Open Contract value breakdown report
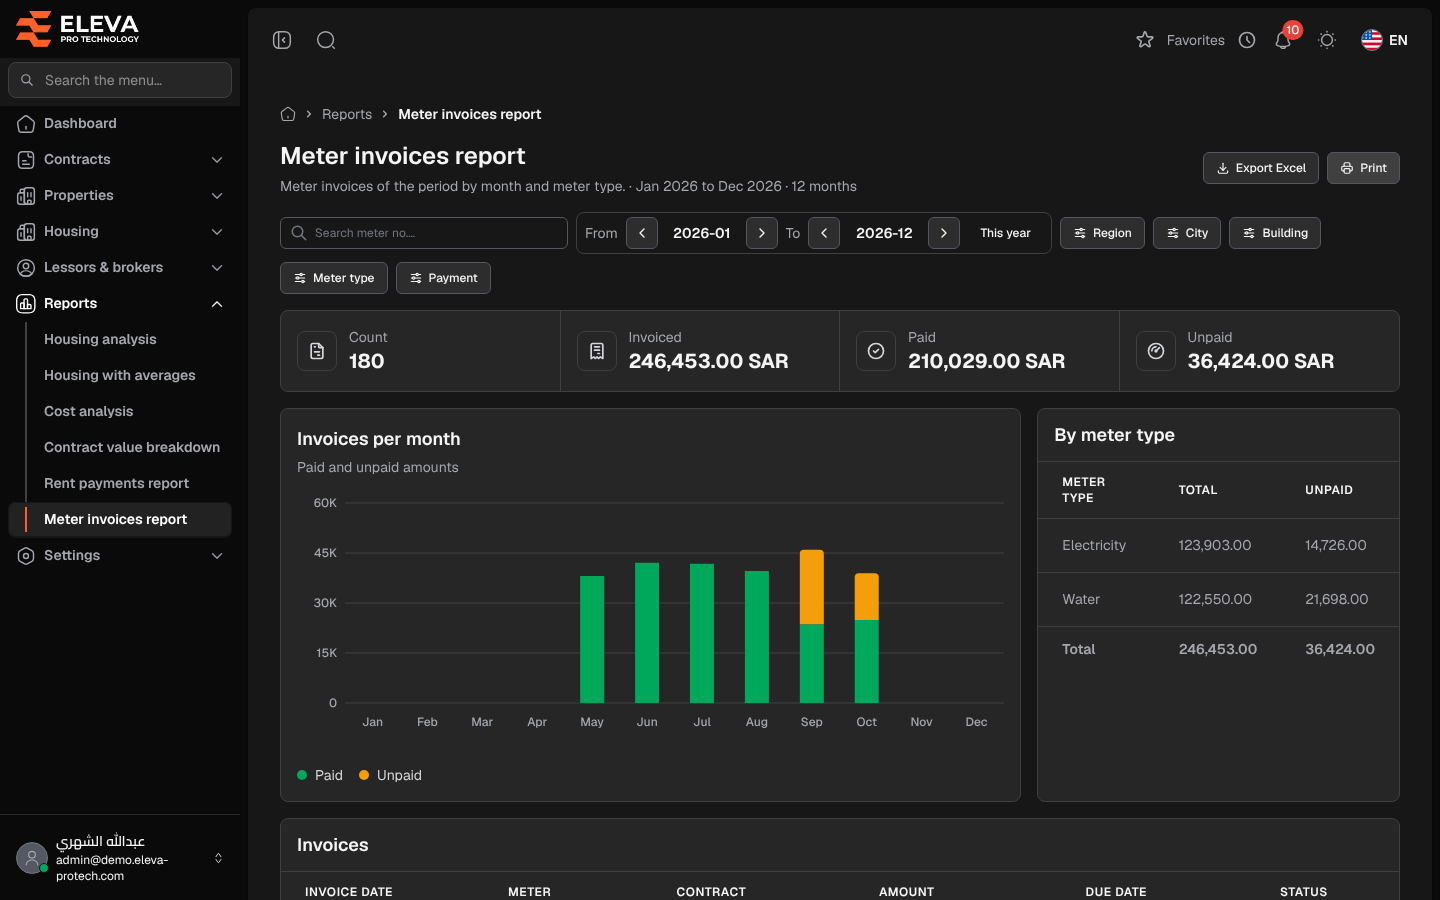1440x900 pixels. tap(132, 447)
